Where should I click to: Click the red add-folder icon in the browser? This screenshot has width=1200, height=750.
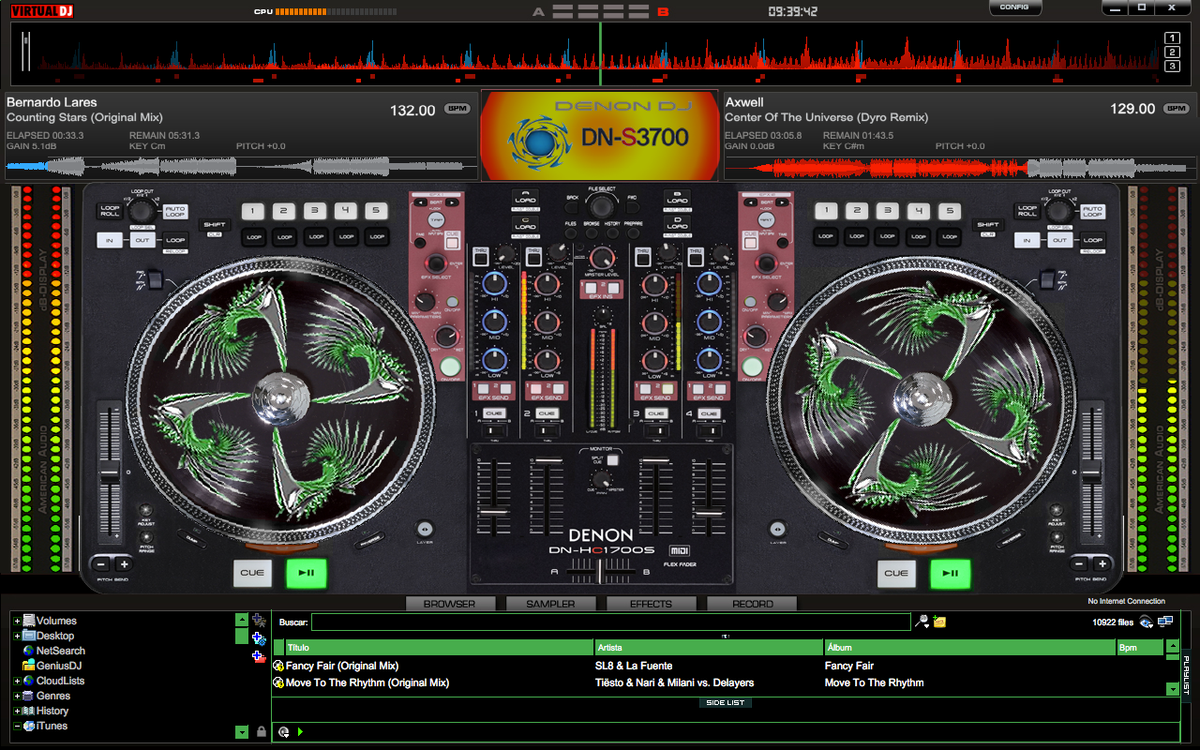[258, 656]
